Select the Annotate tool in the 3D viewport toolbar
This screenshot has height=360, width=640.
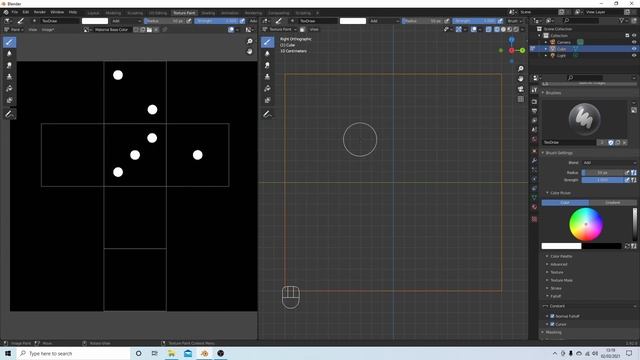tap(267, 115)
